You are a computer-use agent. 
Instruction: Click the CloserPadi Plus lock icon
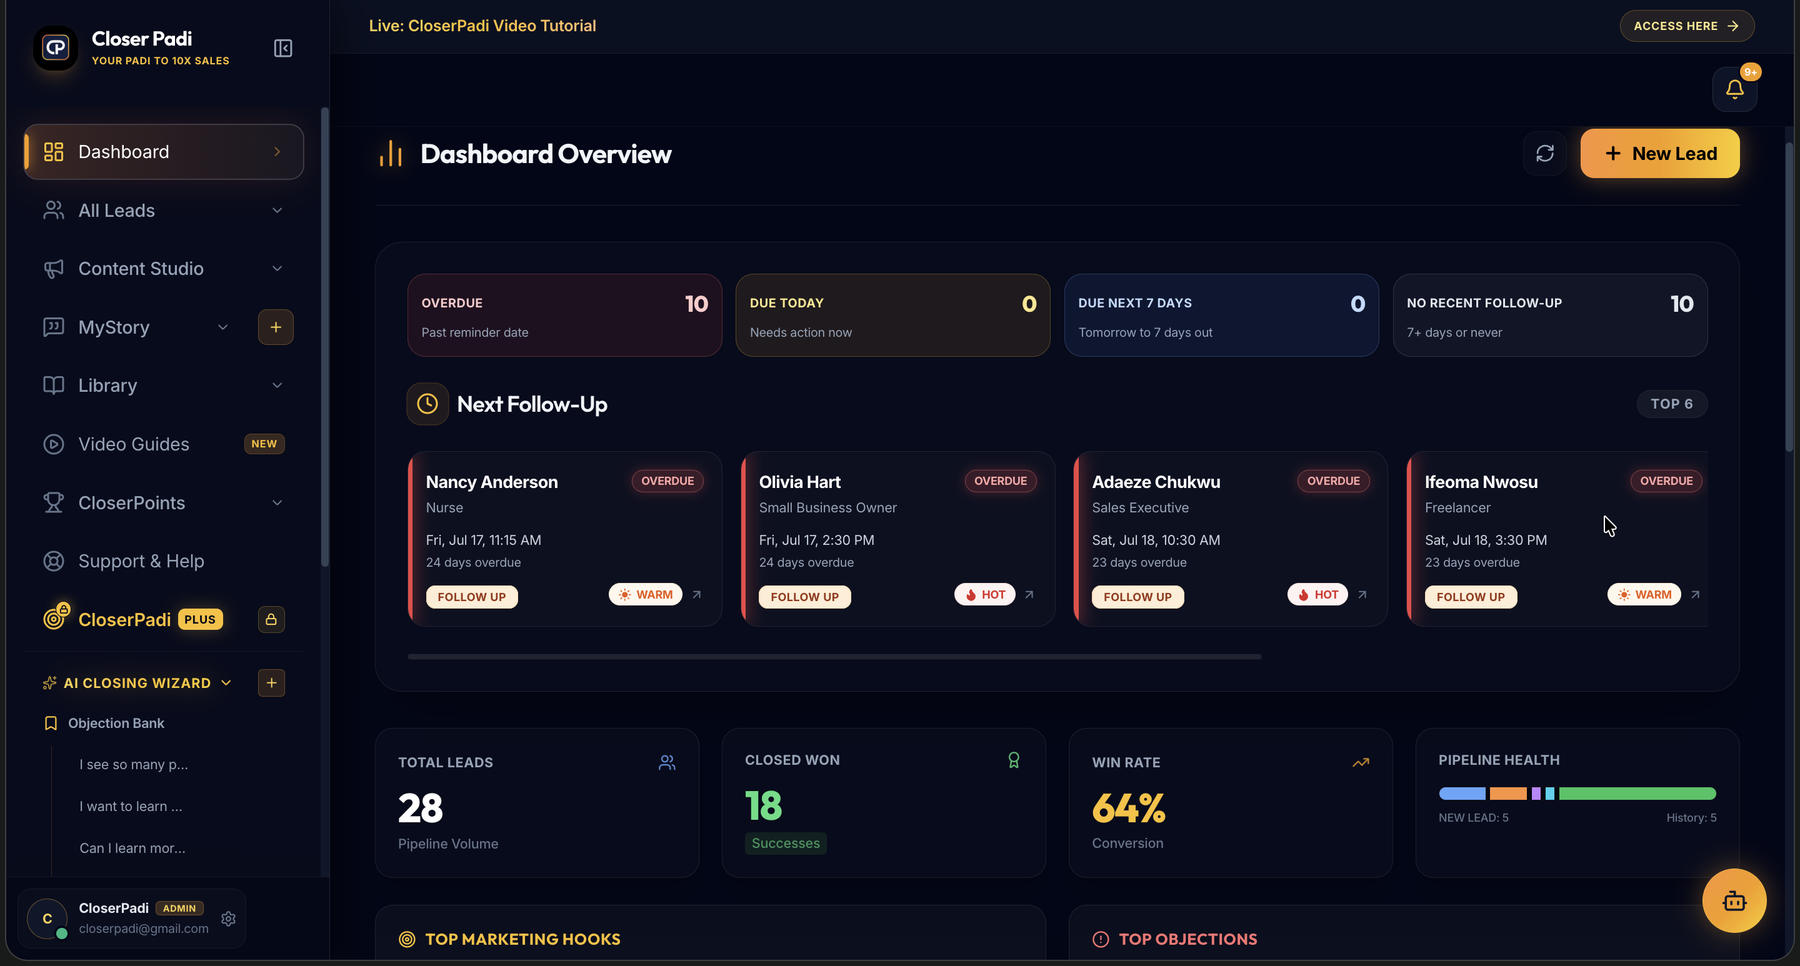(x=271, y=619)
